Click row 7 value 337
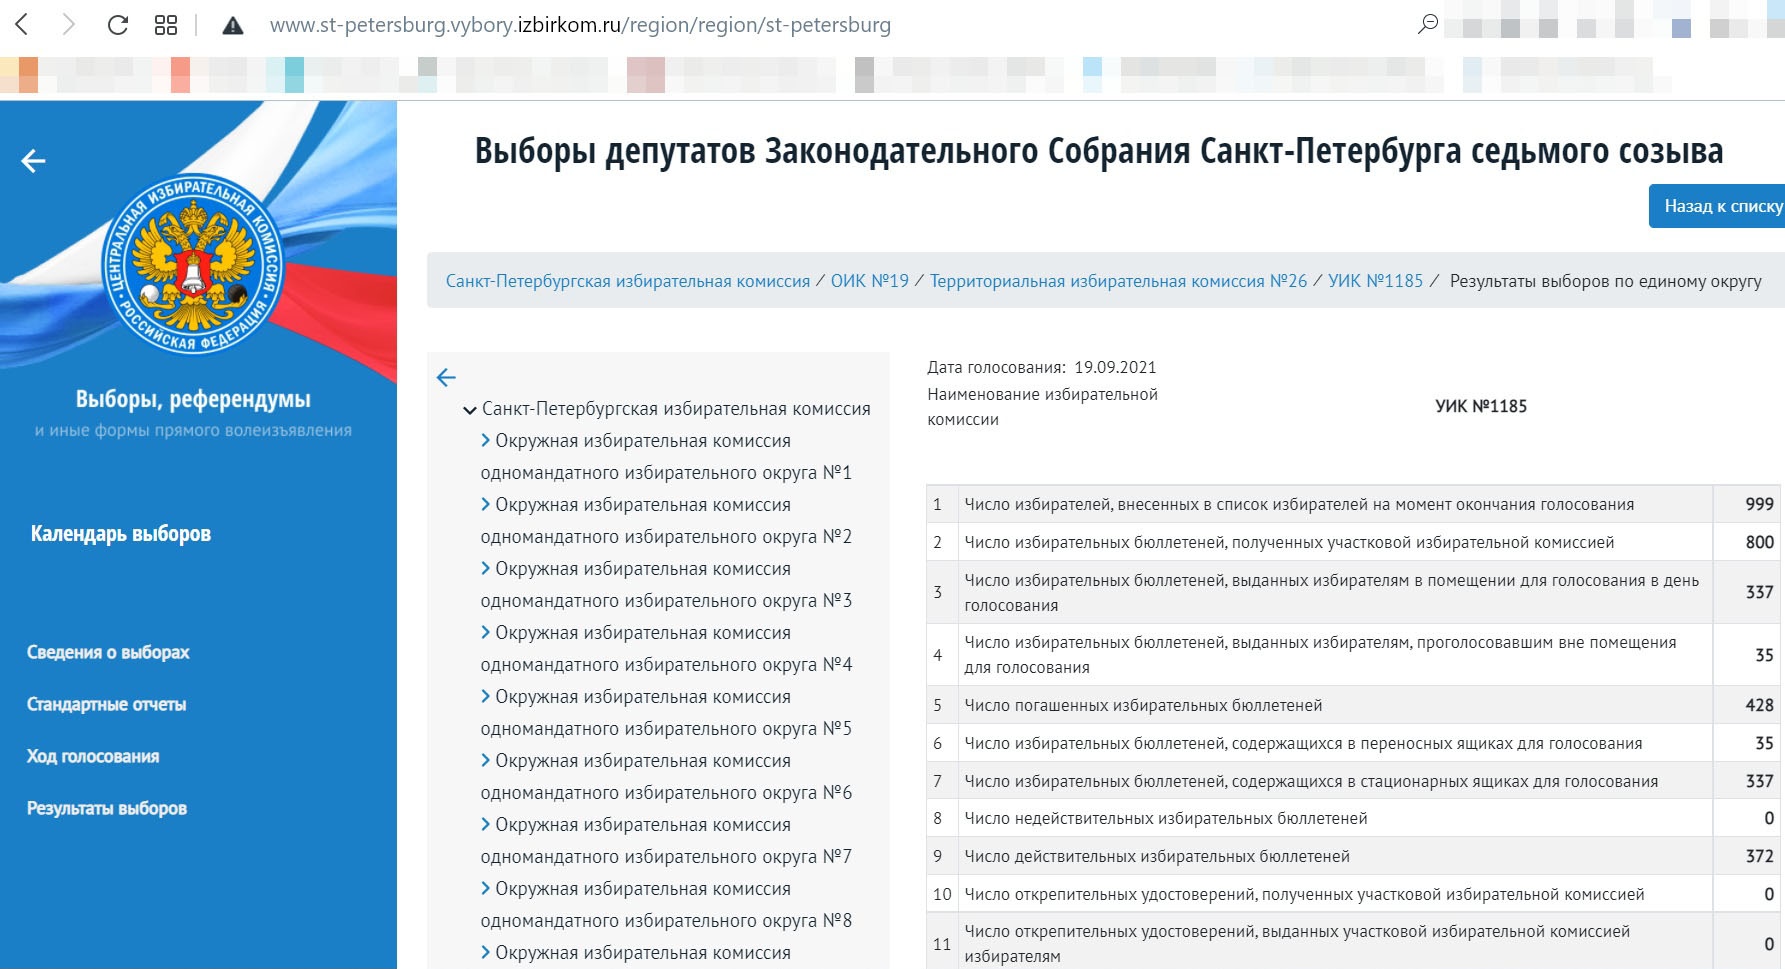The width and height of the screenshot is (1785, 969). pyautogui.click(x=1759, y=781)
